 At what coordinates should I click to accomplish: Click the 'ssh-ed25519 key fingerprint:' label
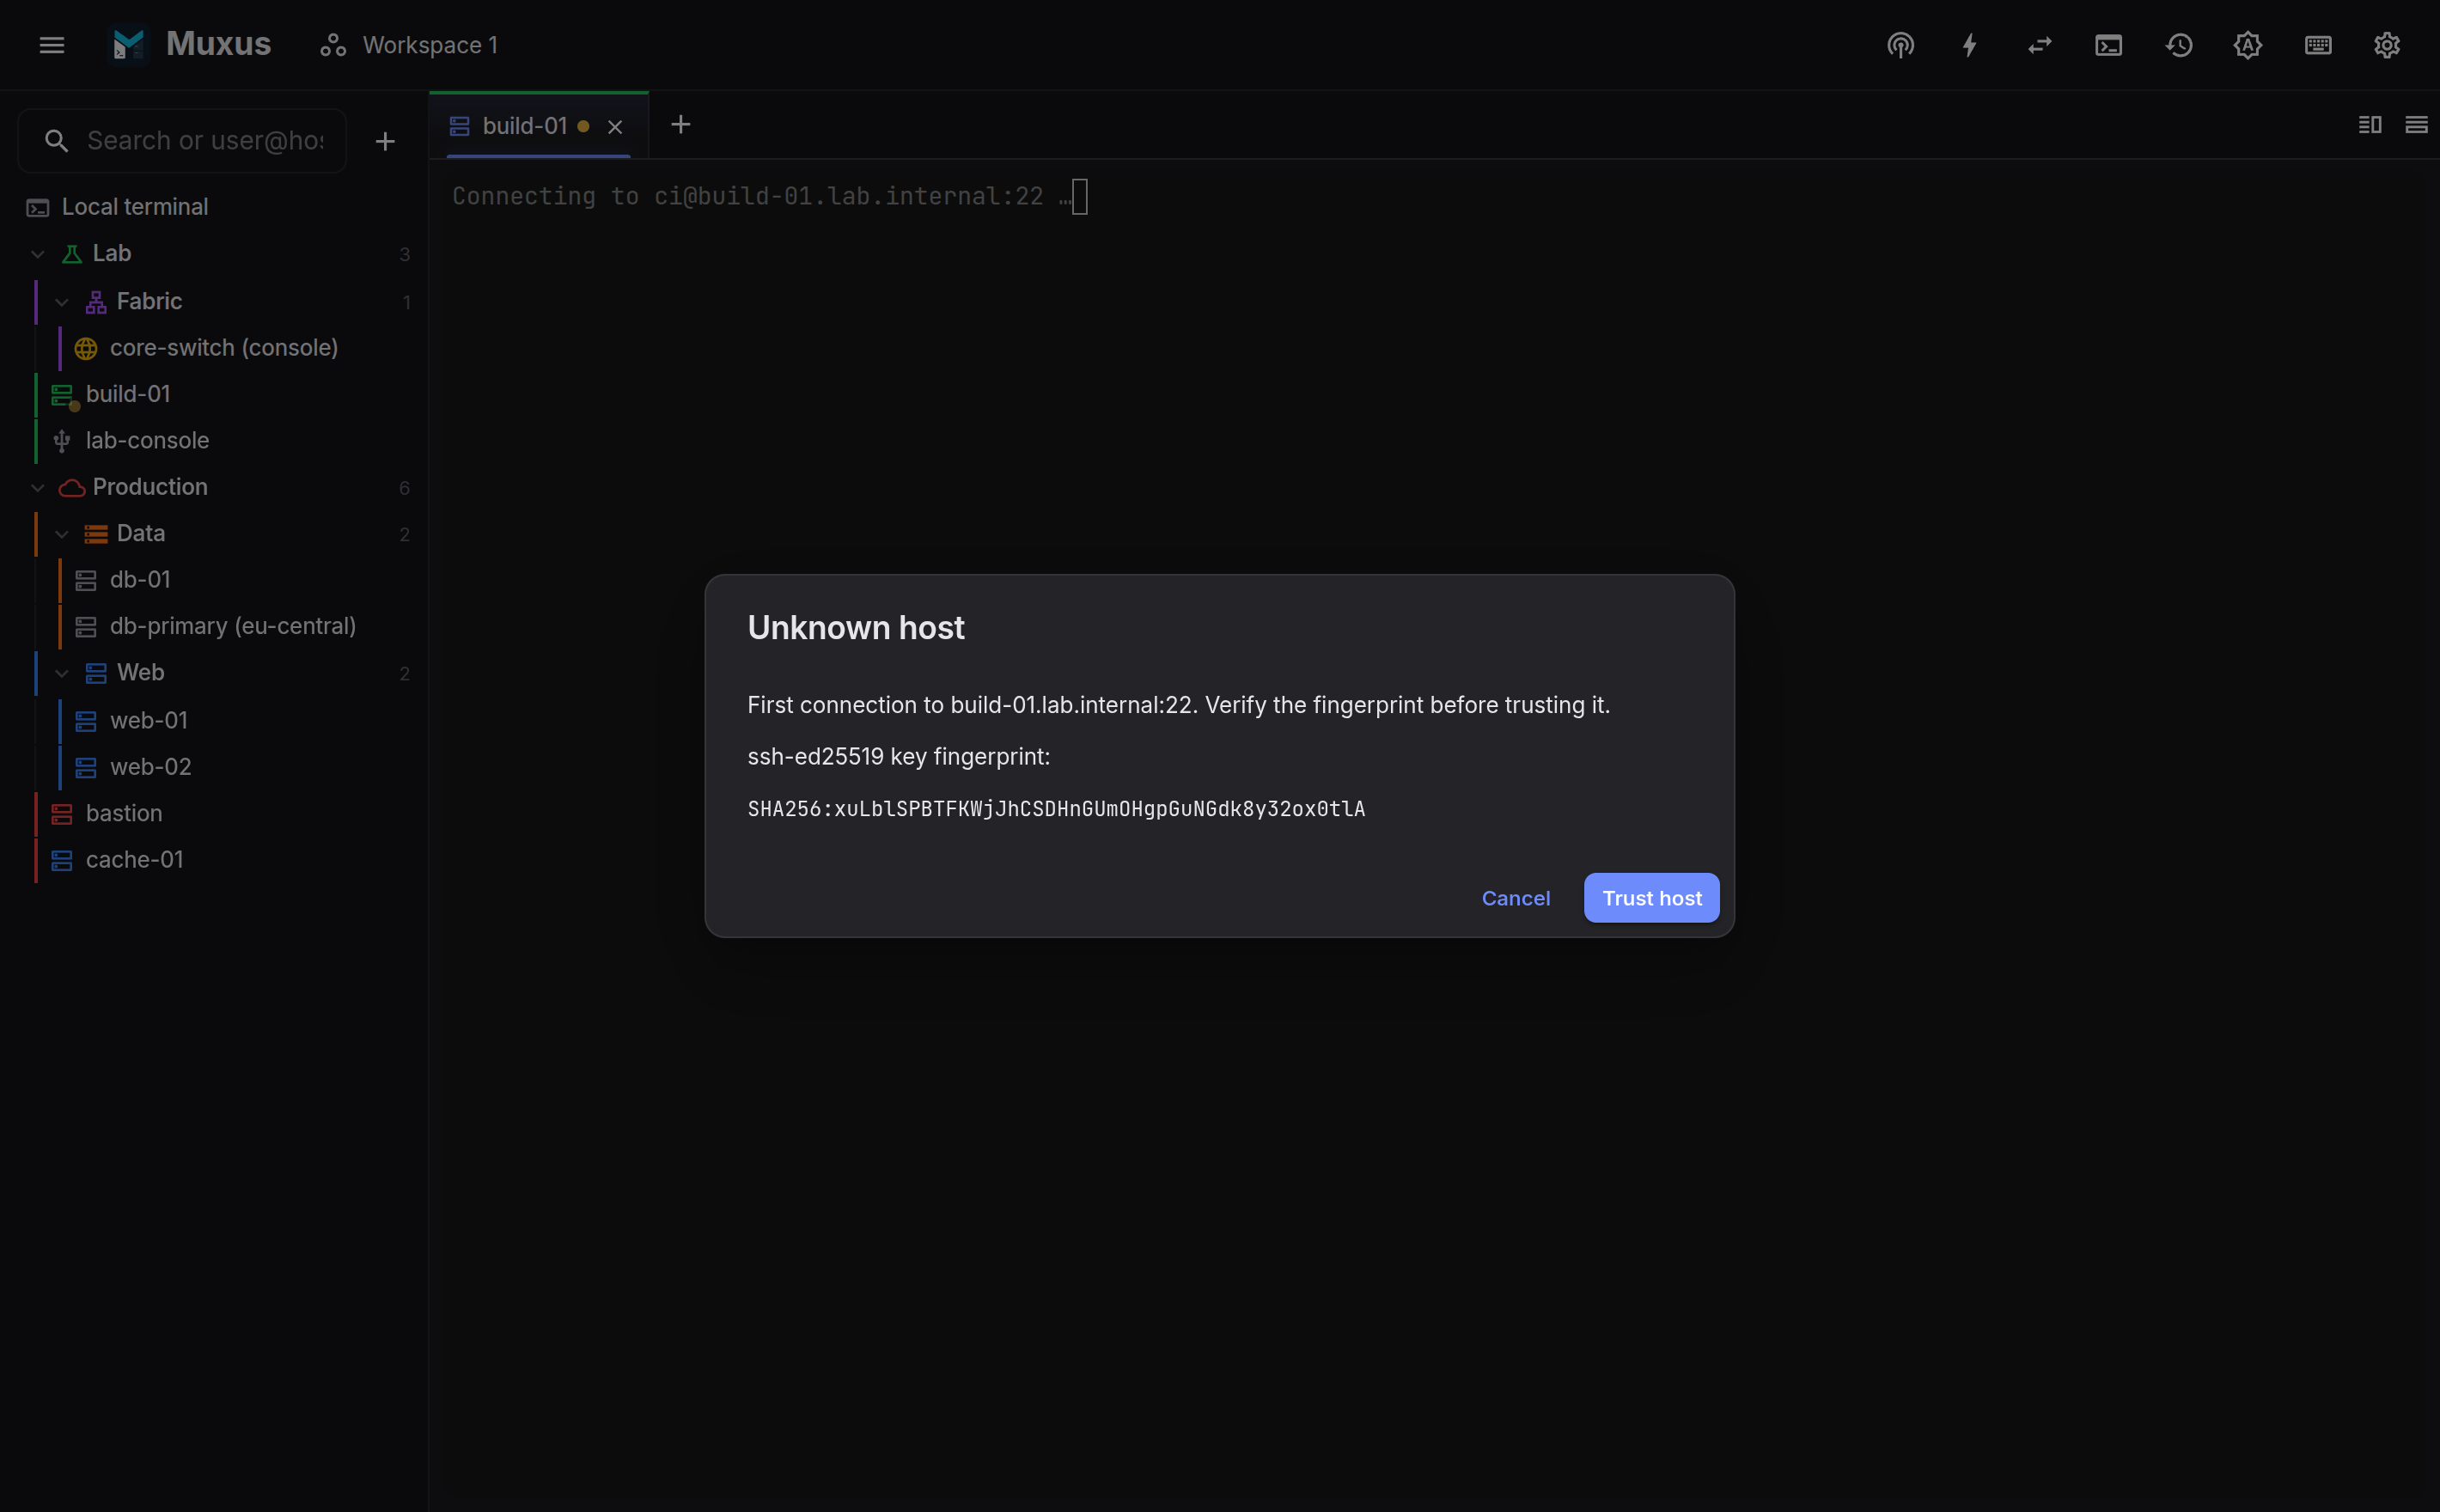pyautogui.click(x=899, y=757)
